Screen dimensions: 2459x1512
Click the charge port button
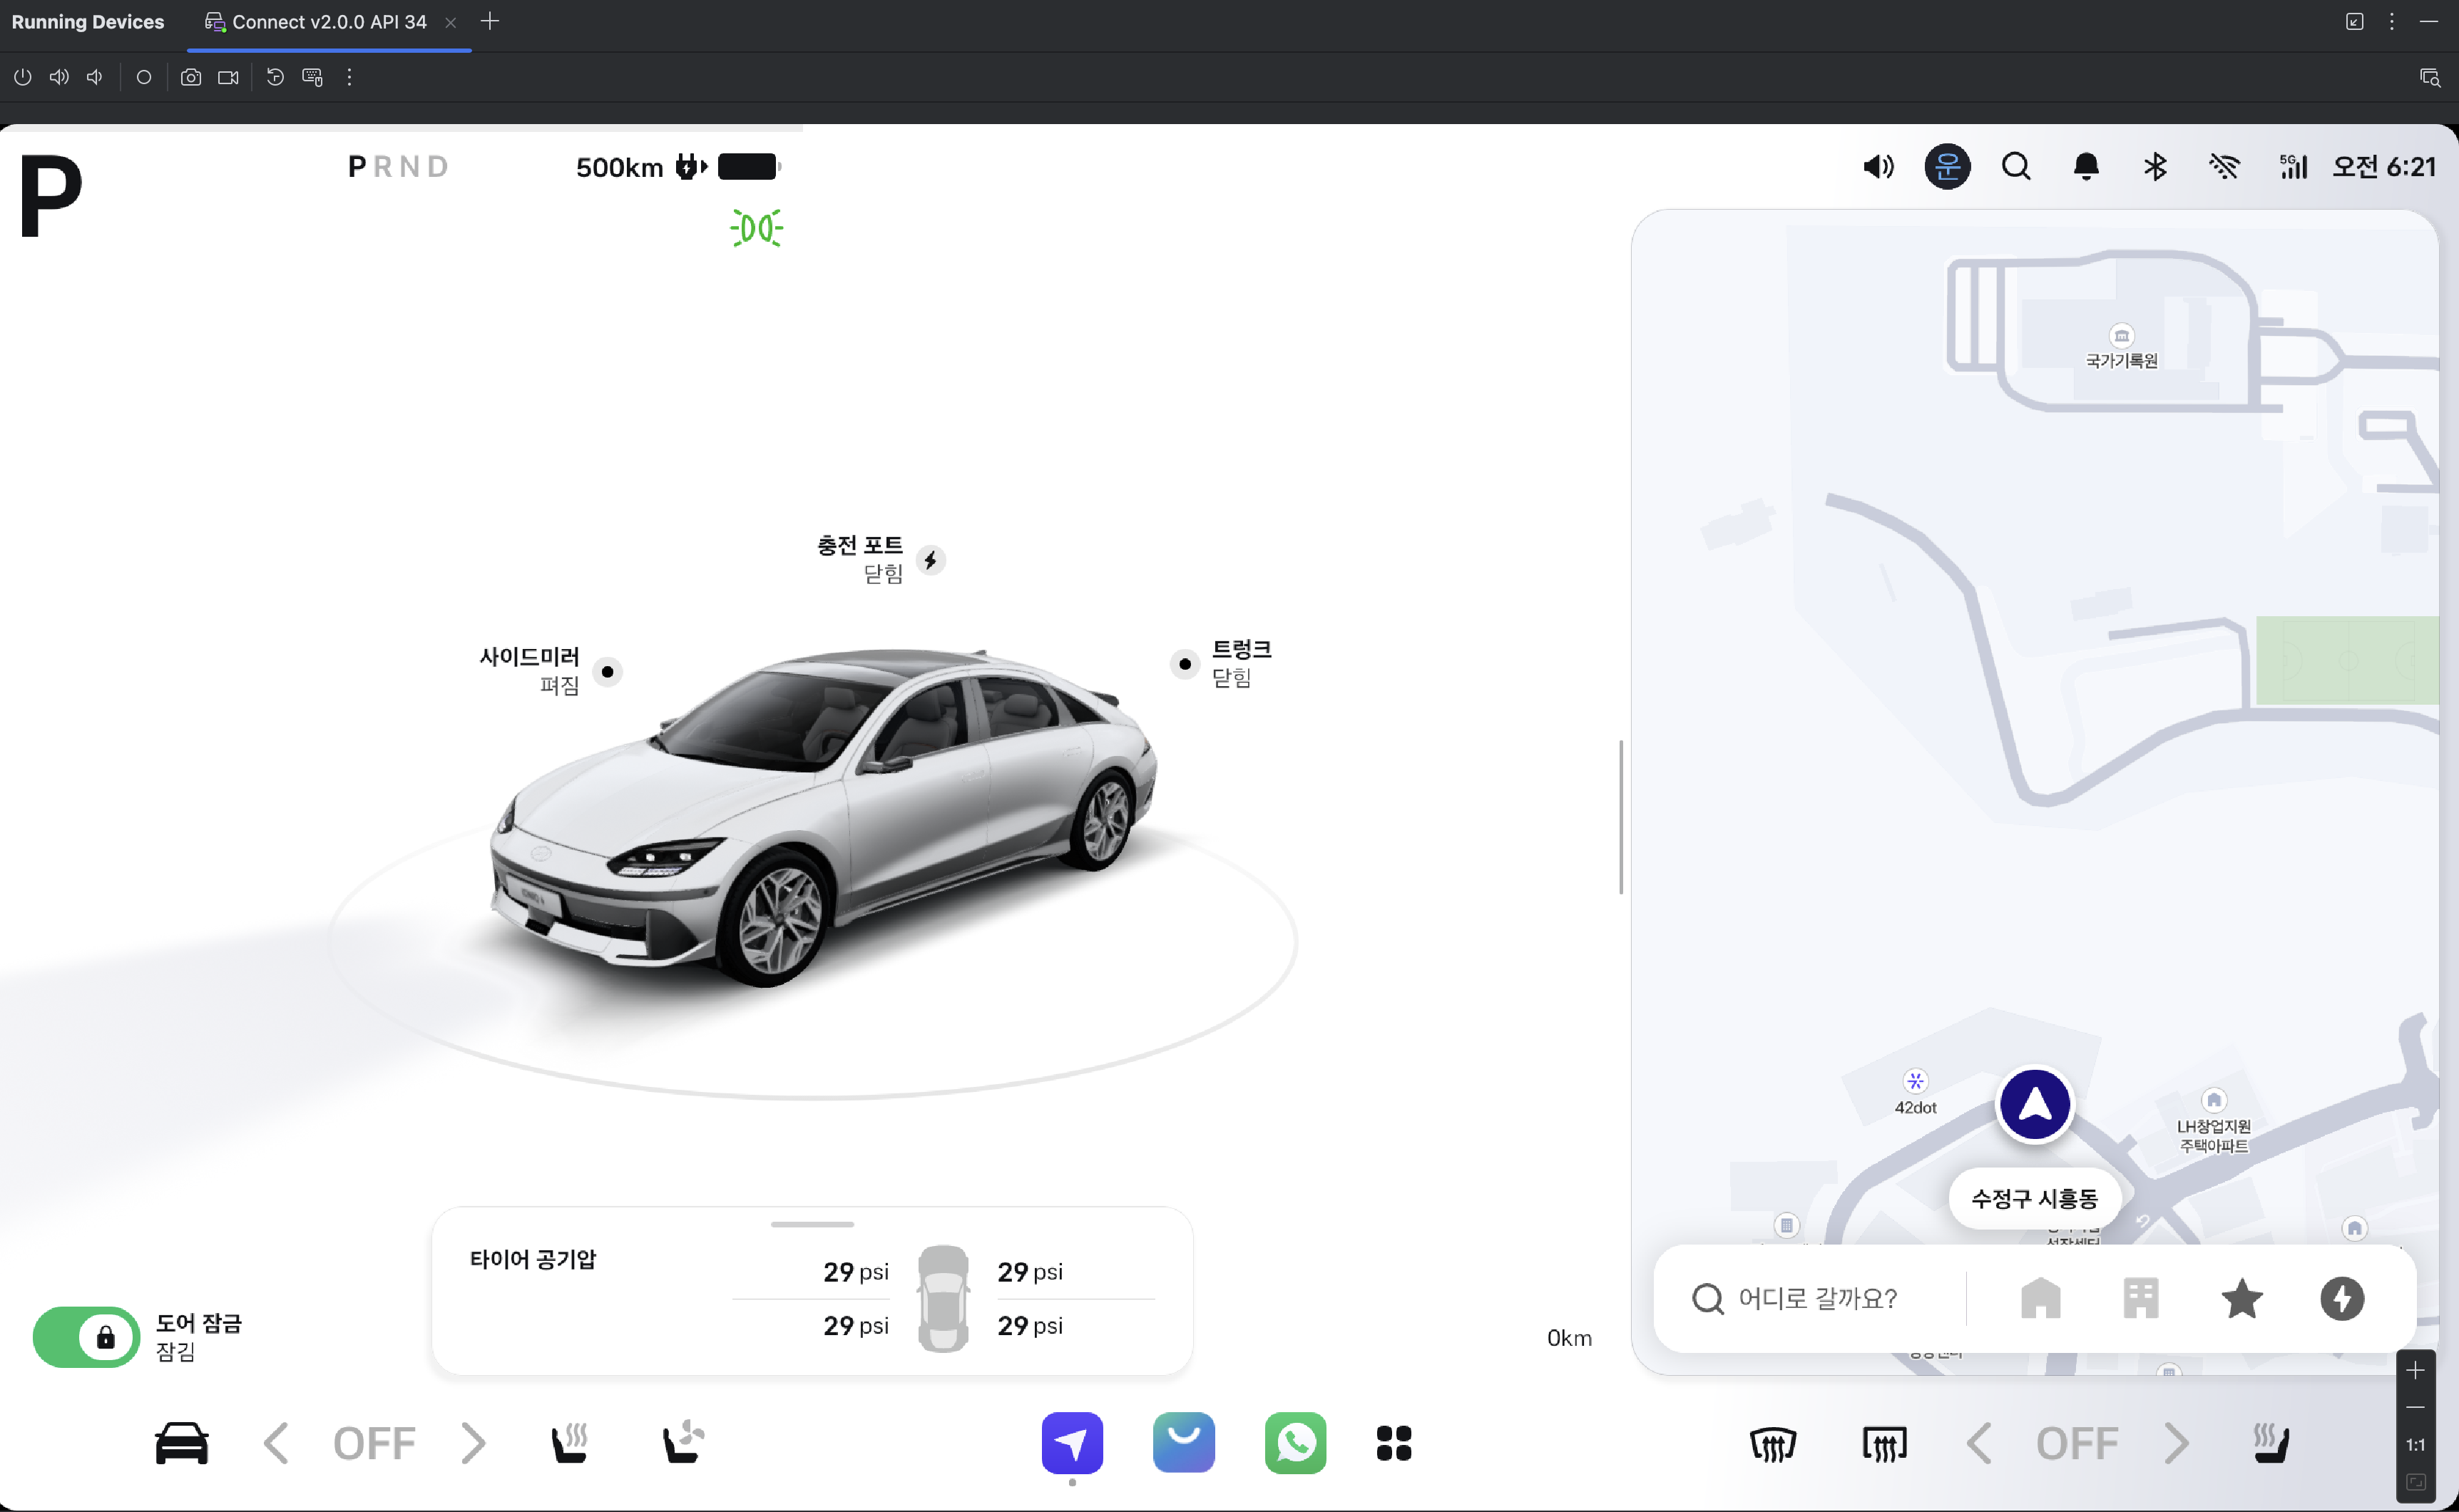coord(930,560)
